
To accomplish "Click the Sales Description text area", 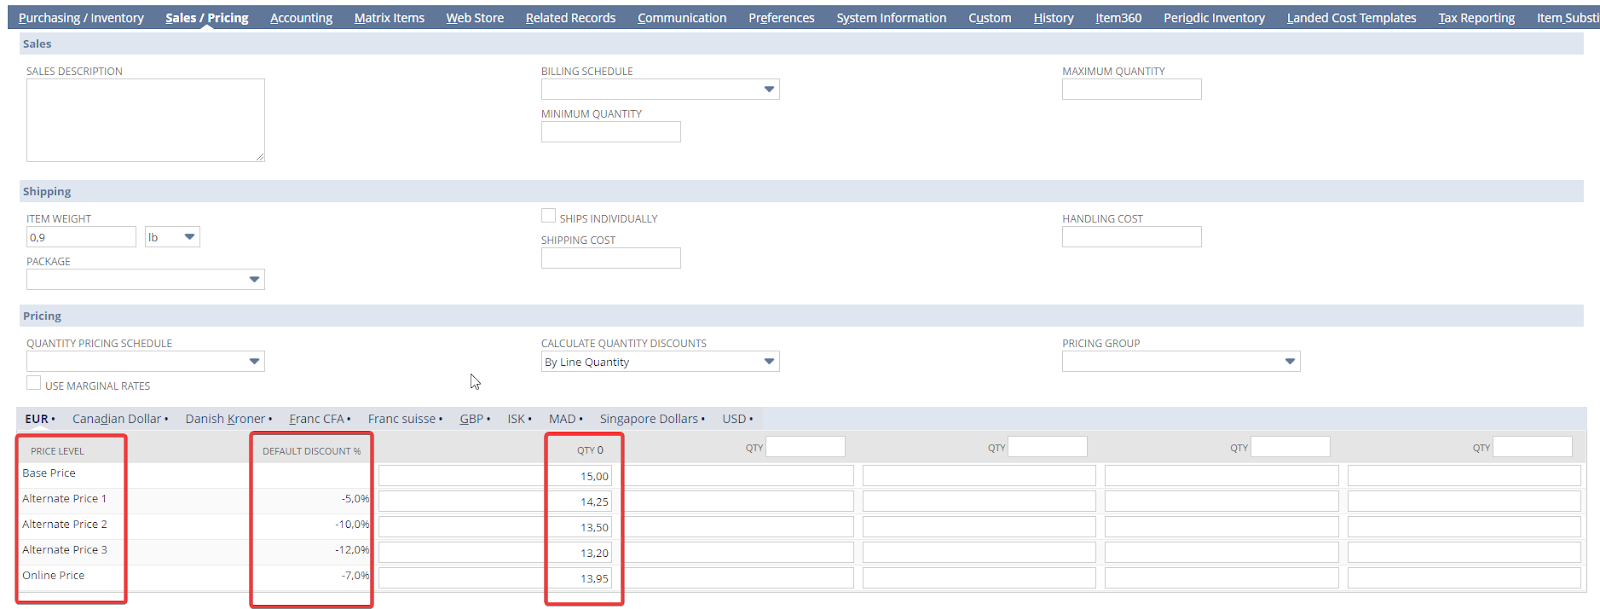I will tap(145, 120).
